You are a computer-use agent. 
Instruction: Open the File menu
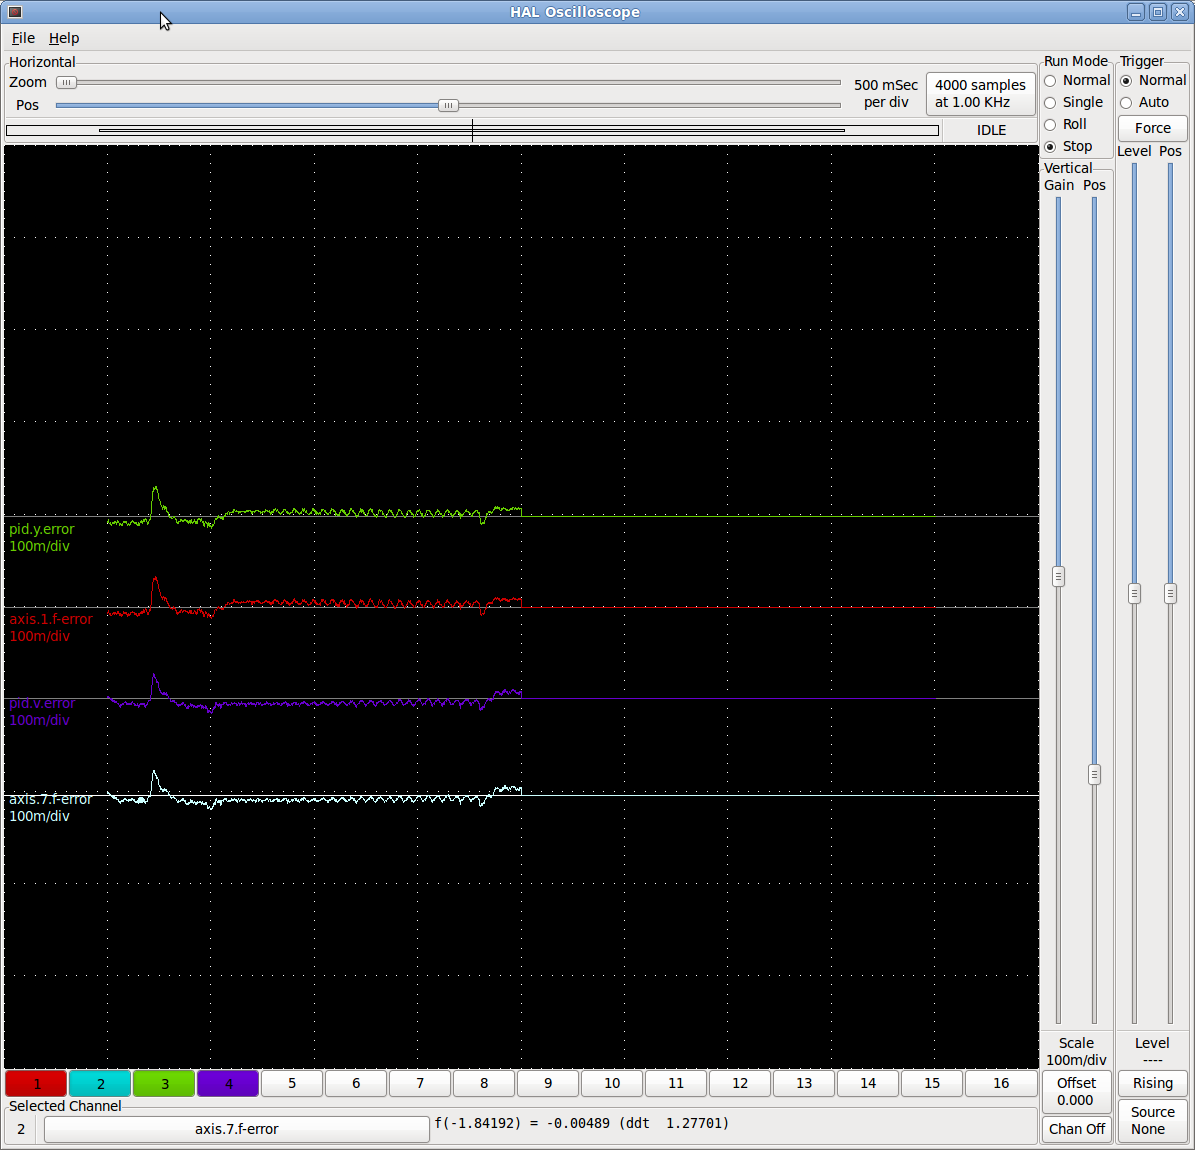tap(23, 38)
